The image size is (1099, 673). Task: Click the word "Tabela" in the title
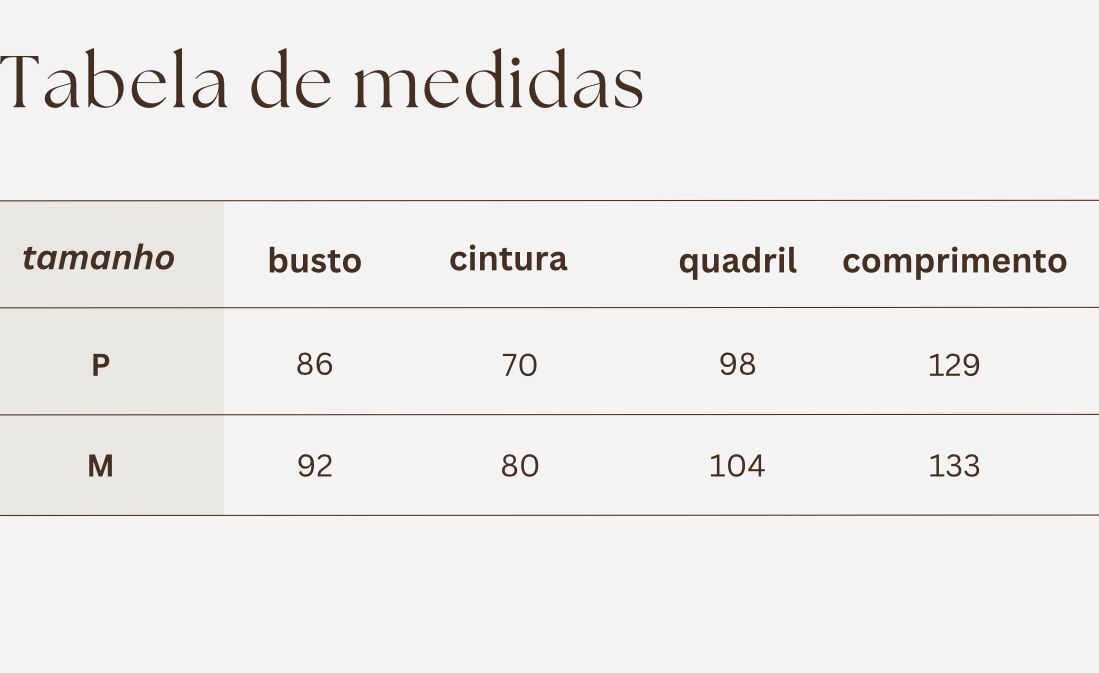click(x=112, y=82)
